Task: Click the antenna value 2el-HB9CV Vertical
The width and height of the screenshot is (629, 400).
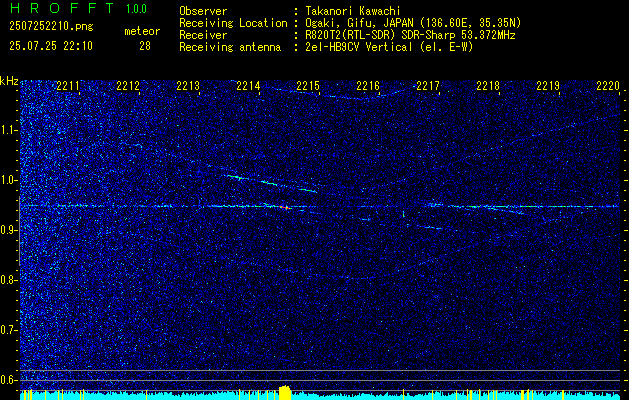Action: [359, 47]
